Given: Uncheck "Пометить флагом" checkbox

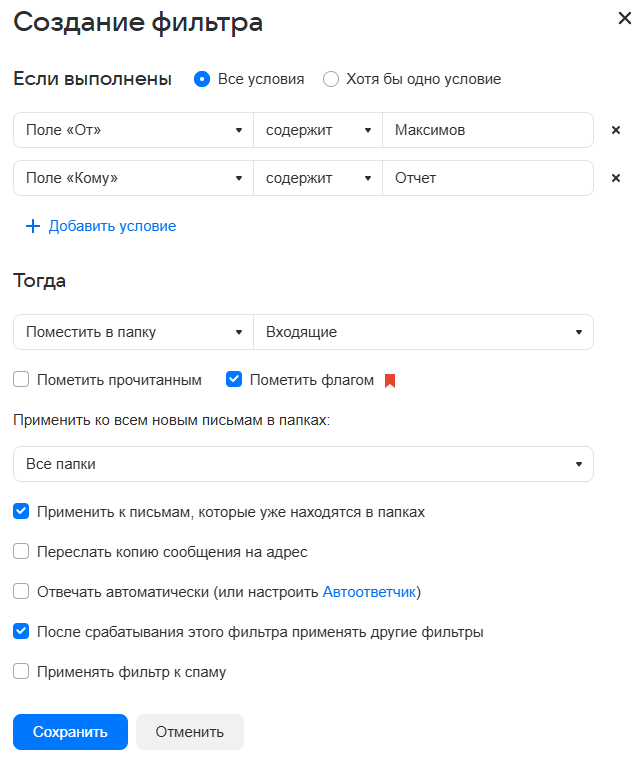Looking at the screenshot, I should pos(234,380).
